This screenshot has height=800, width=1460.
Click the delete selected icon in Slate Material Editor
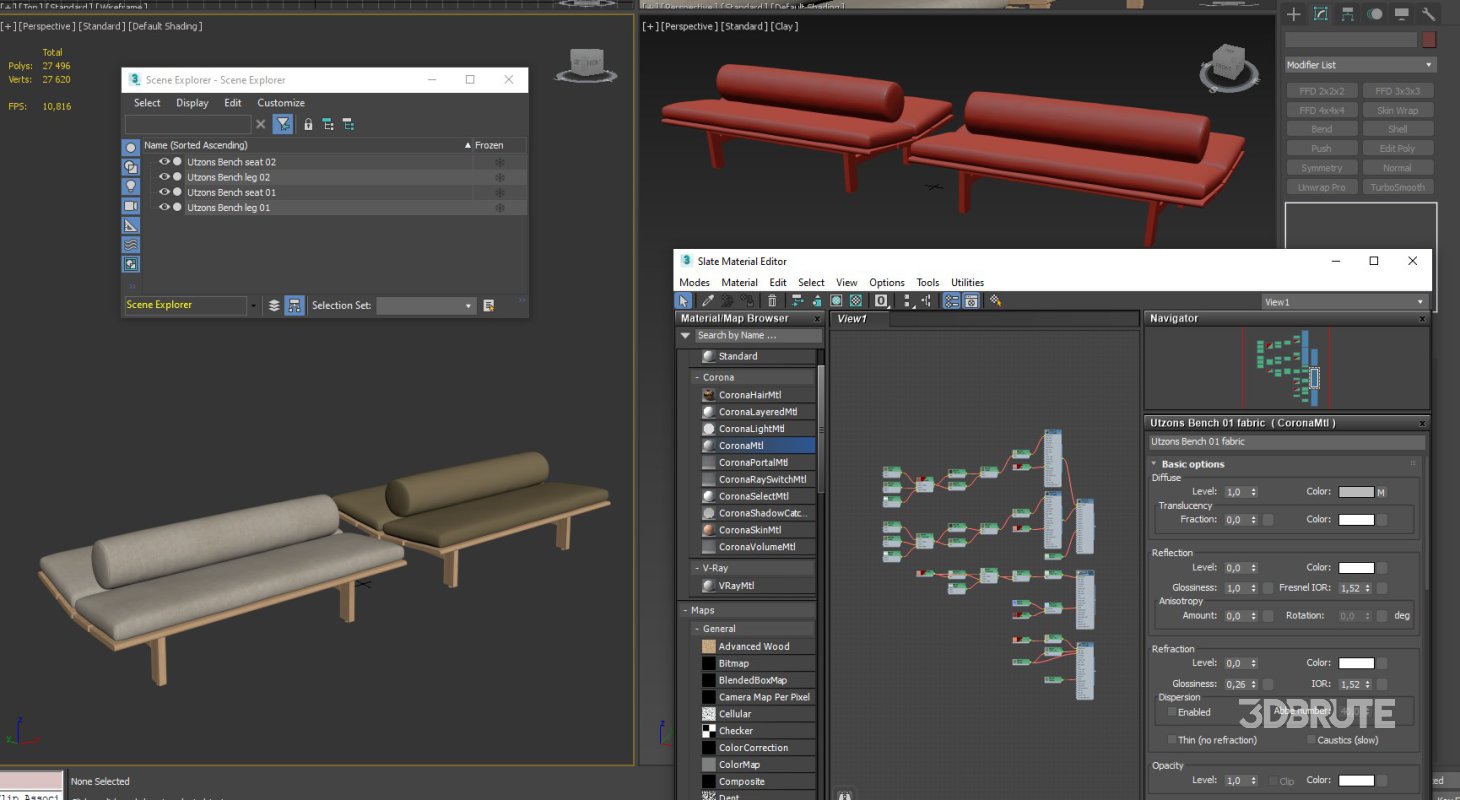tap(772, 300)
